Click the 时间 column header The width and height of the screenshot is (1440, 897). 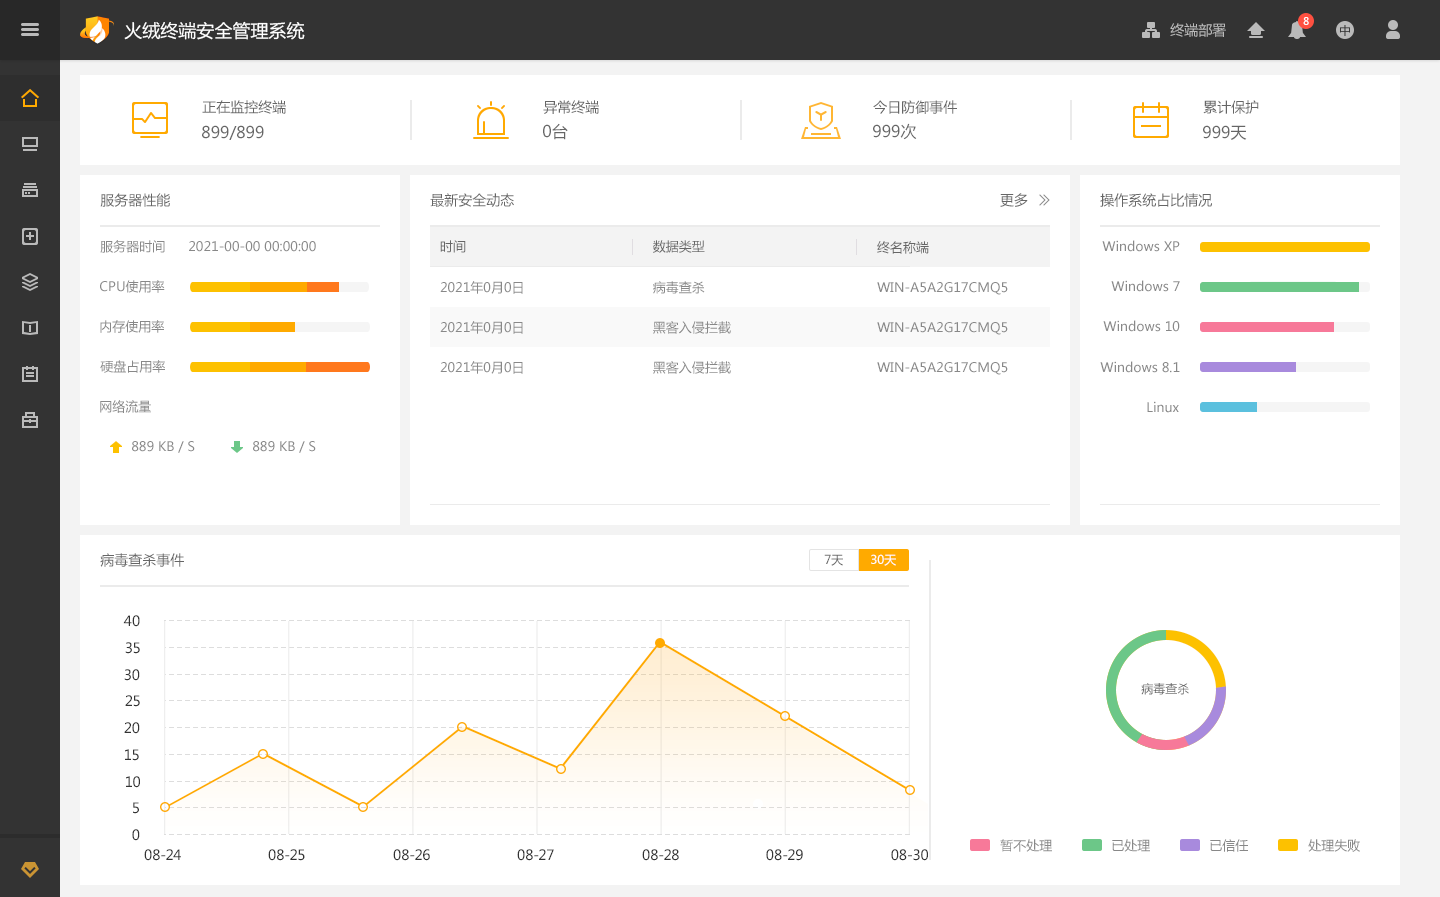(453, 247)
